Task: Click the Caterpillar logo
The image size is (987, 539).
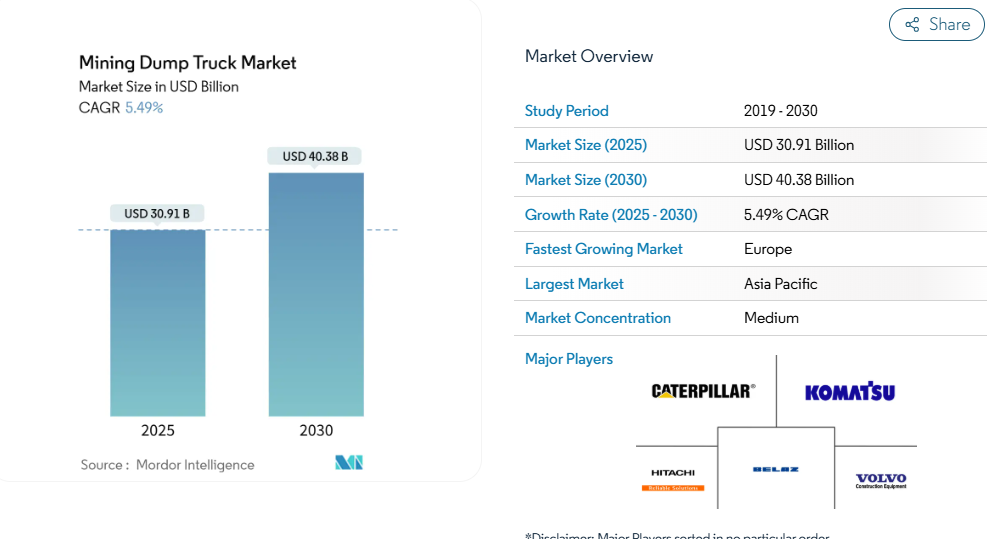Action: point(703,391)
